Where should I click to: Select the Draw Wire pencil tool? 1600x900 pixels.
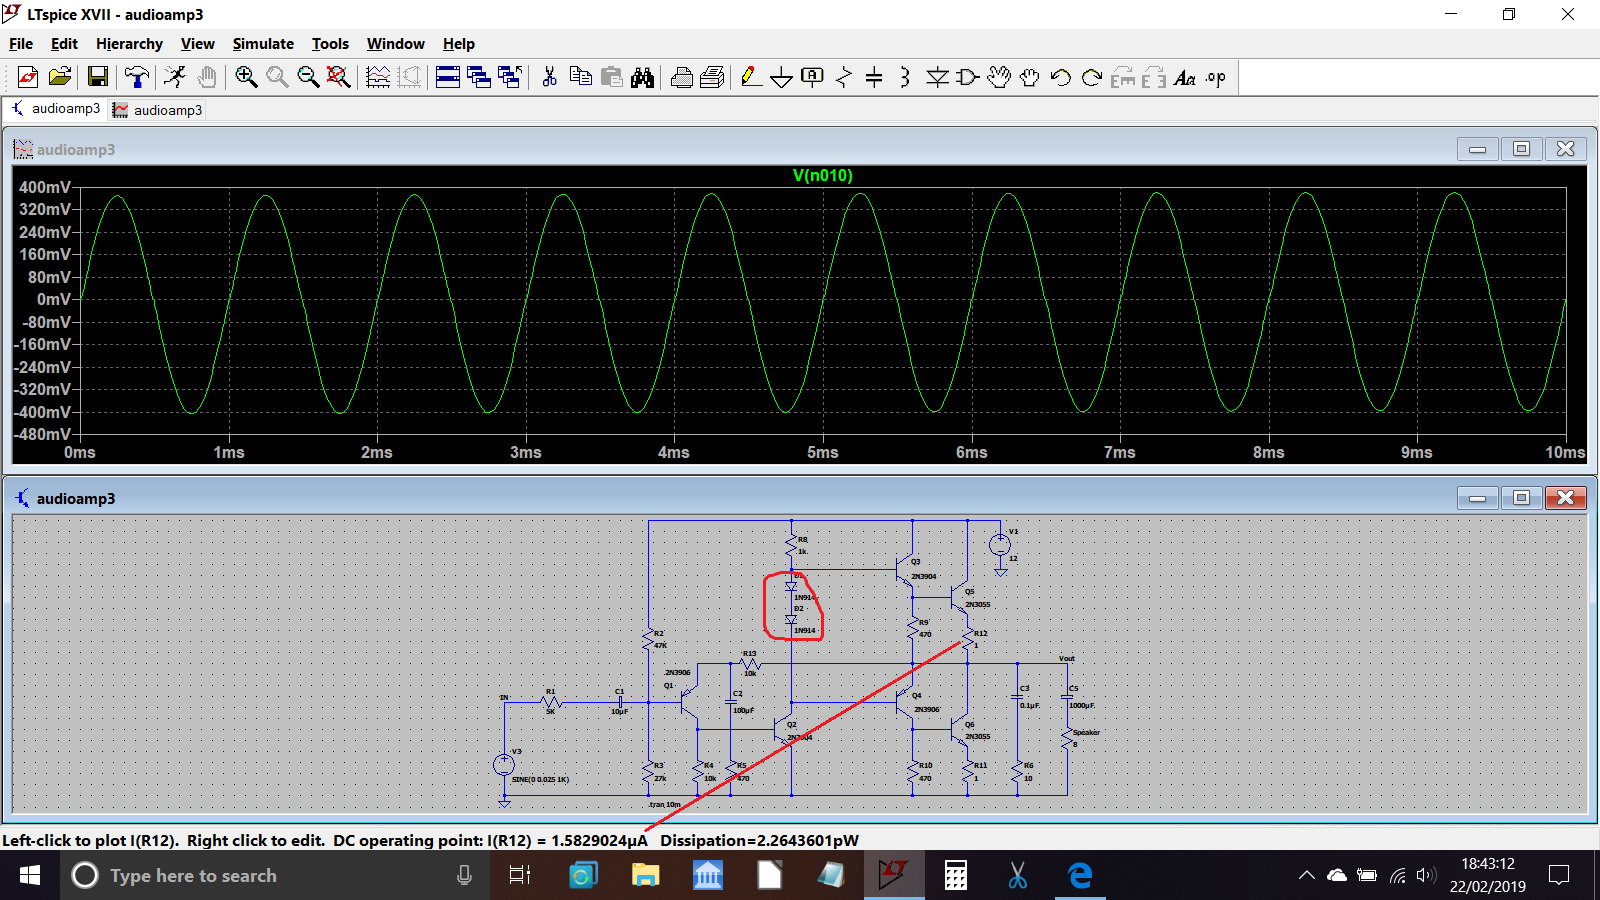(x=751, y=77)
